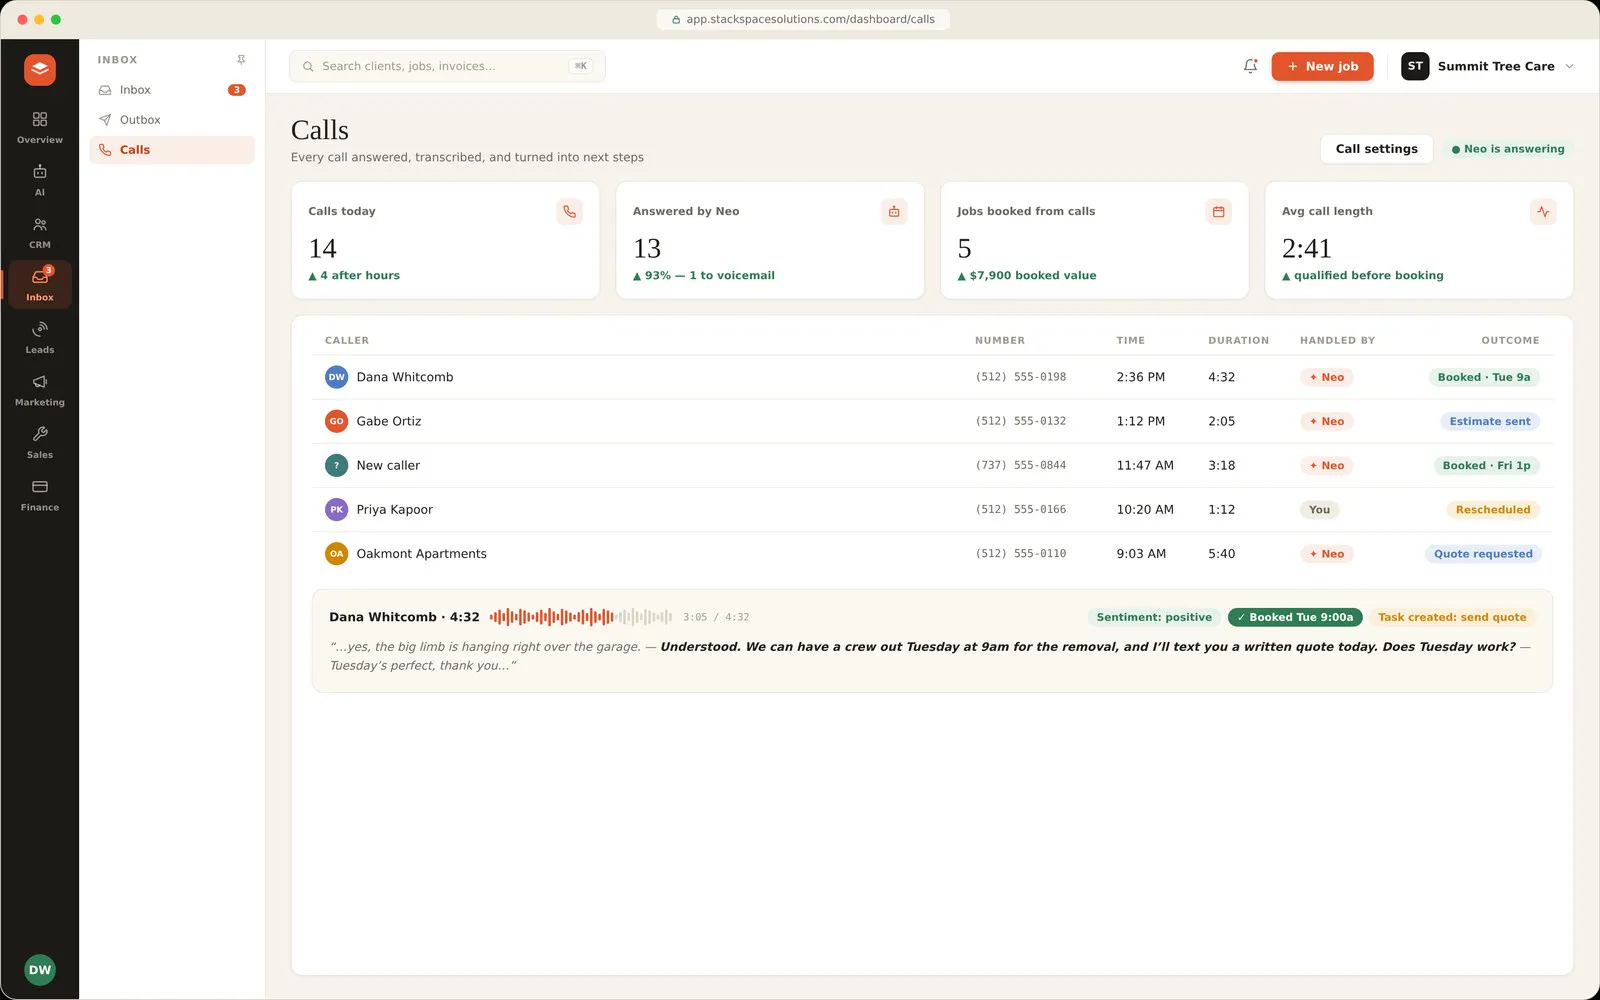1600x1000 pixels.
Task: Open Call settings
Action: [x=1376, y=149]
